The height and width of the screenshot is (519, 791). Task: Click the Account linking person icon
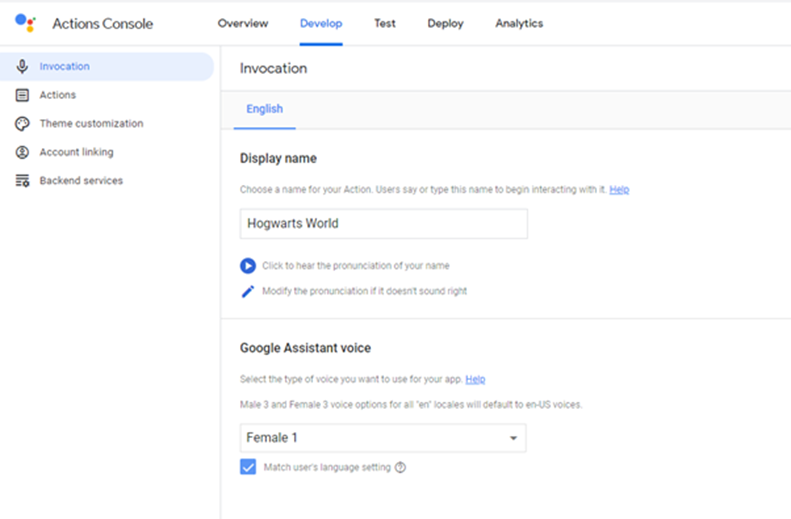tap(22, 152)
